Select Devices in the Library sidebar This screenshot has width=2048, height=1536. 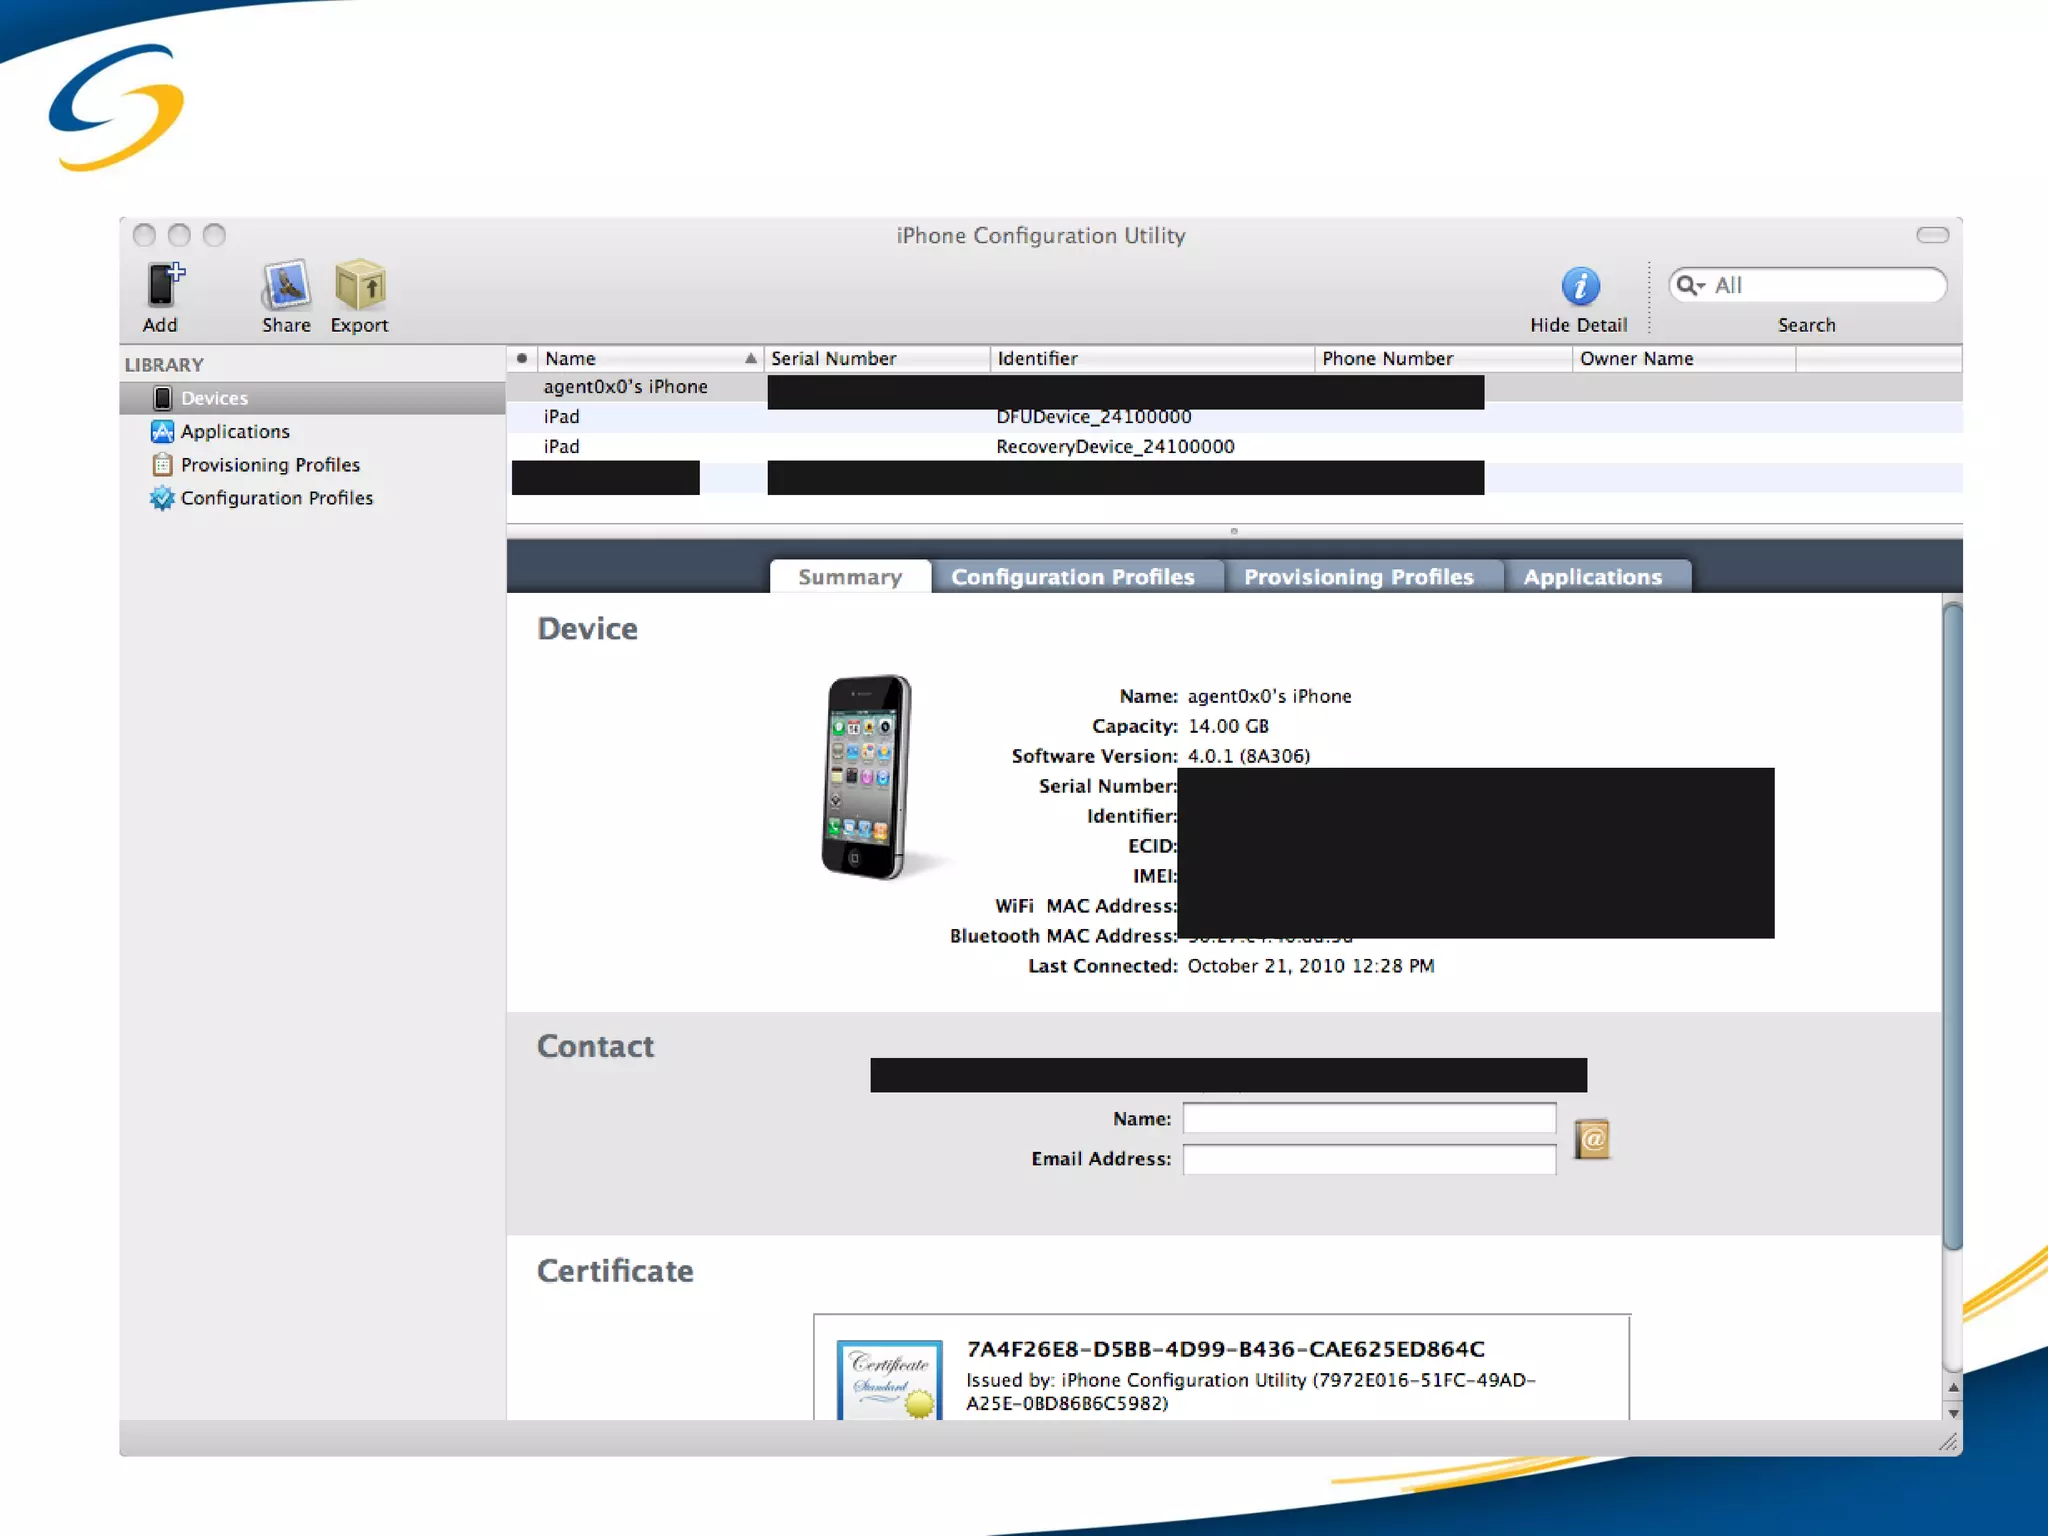(214, 398)
